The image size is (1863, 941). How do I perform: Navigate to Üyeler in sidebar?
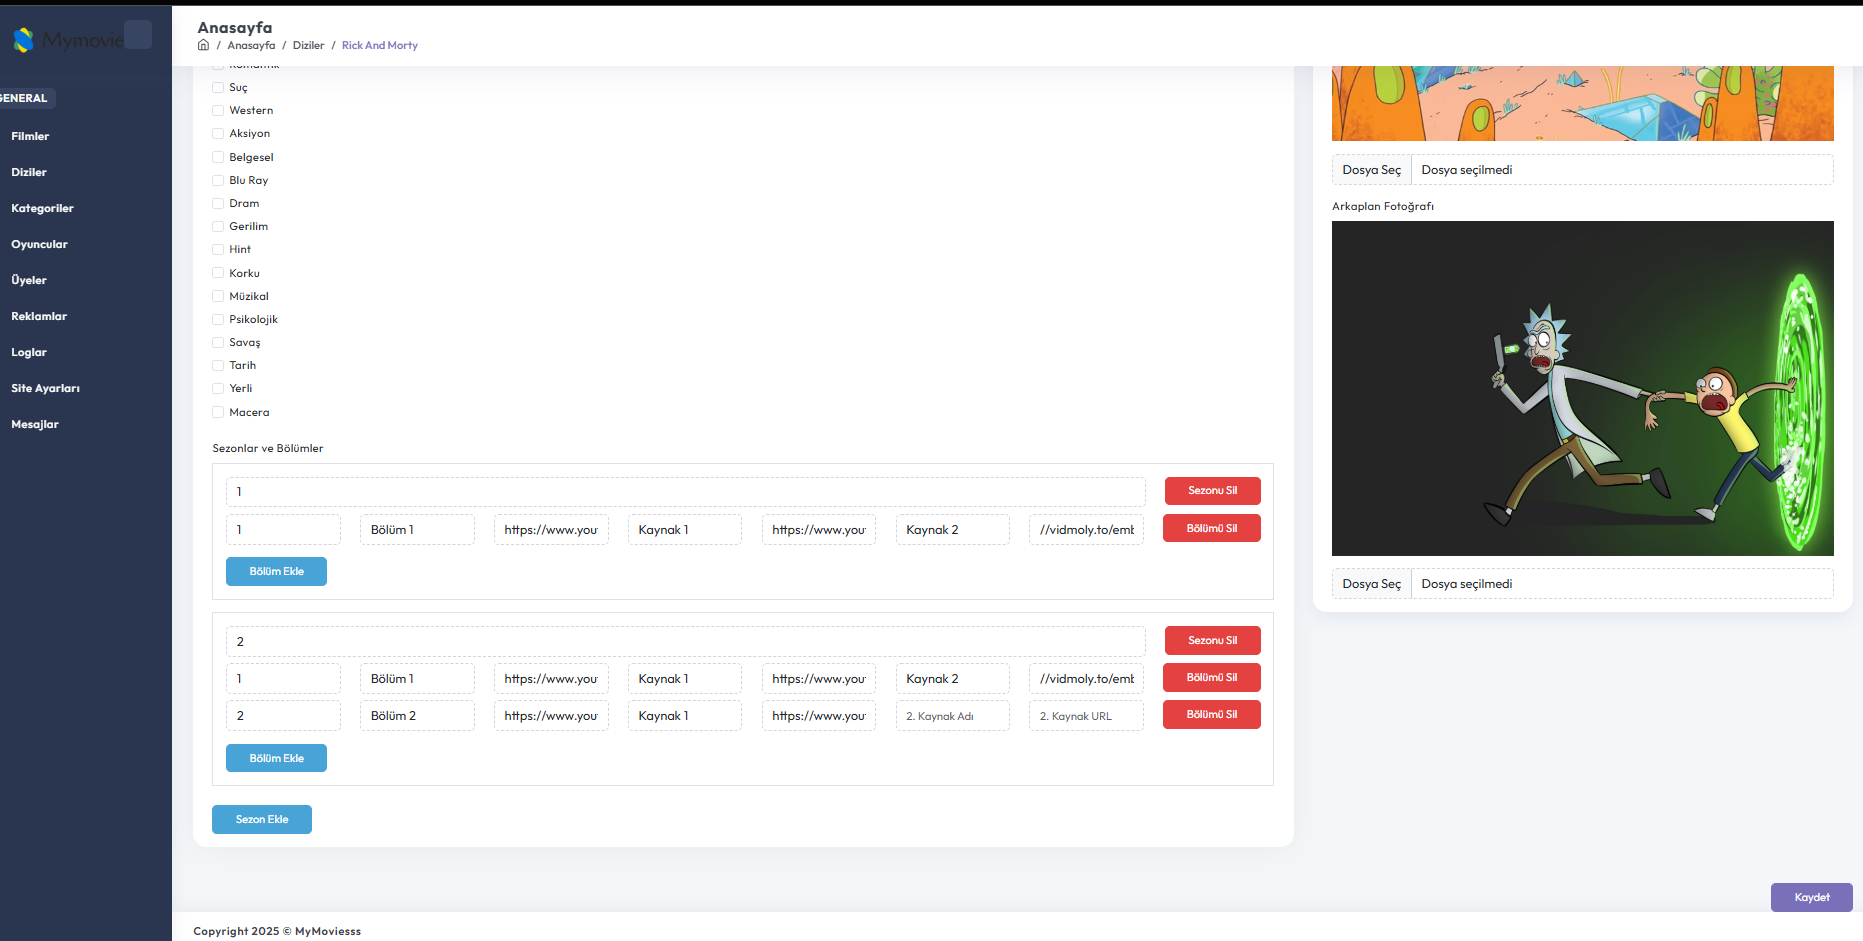click(x=29, y=280)
